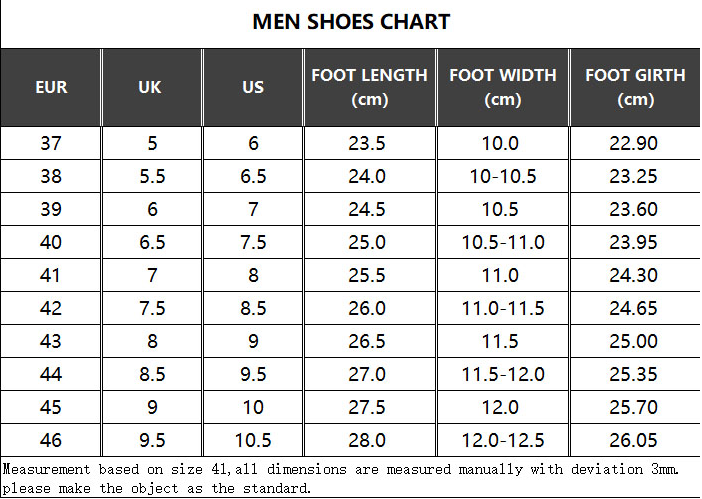
Task: Select EUR size 41 cell
Action: click(x=51, y=275)
